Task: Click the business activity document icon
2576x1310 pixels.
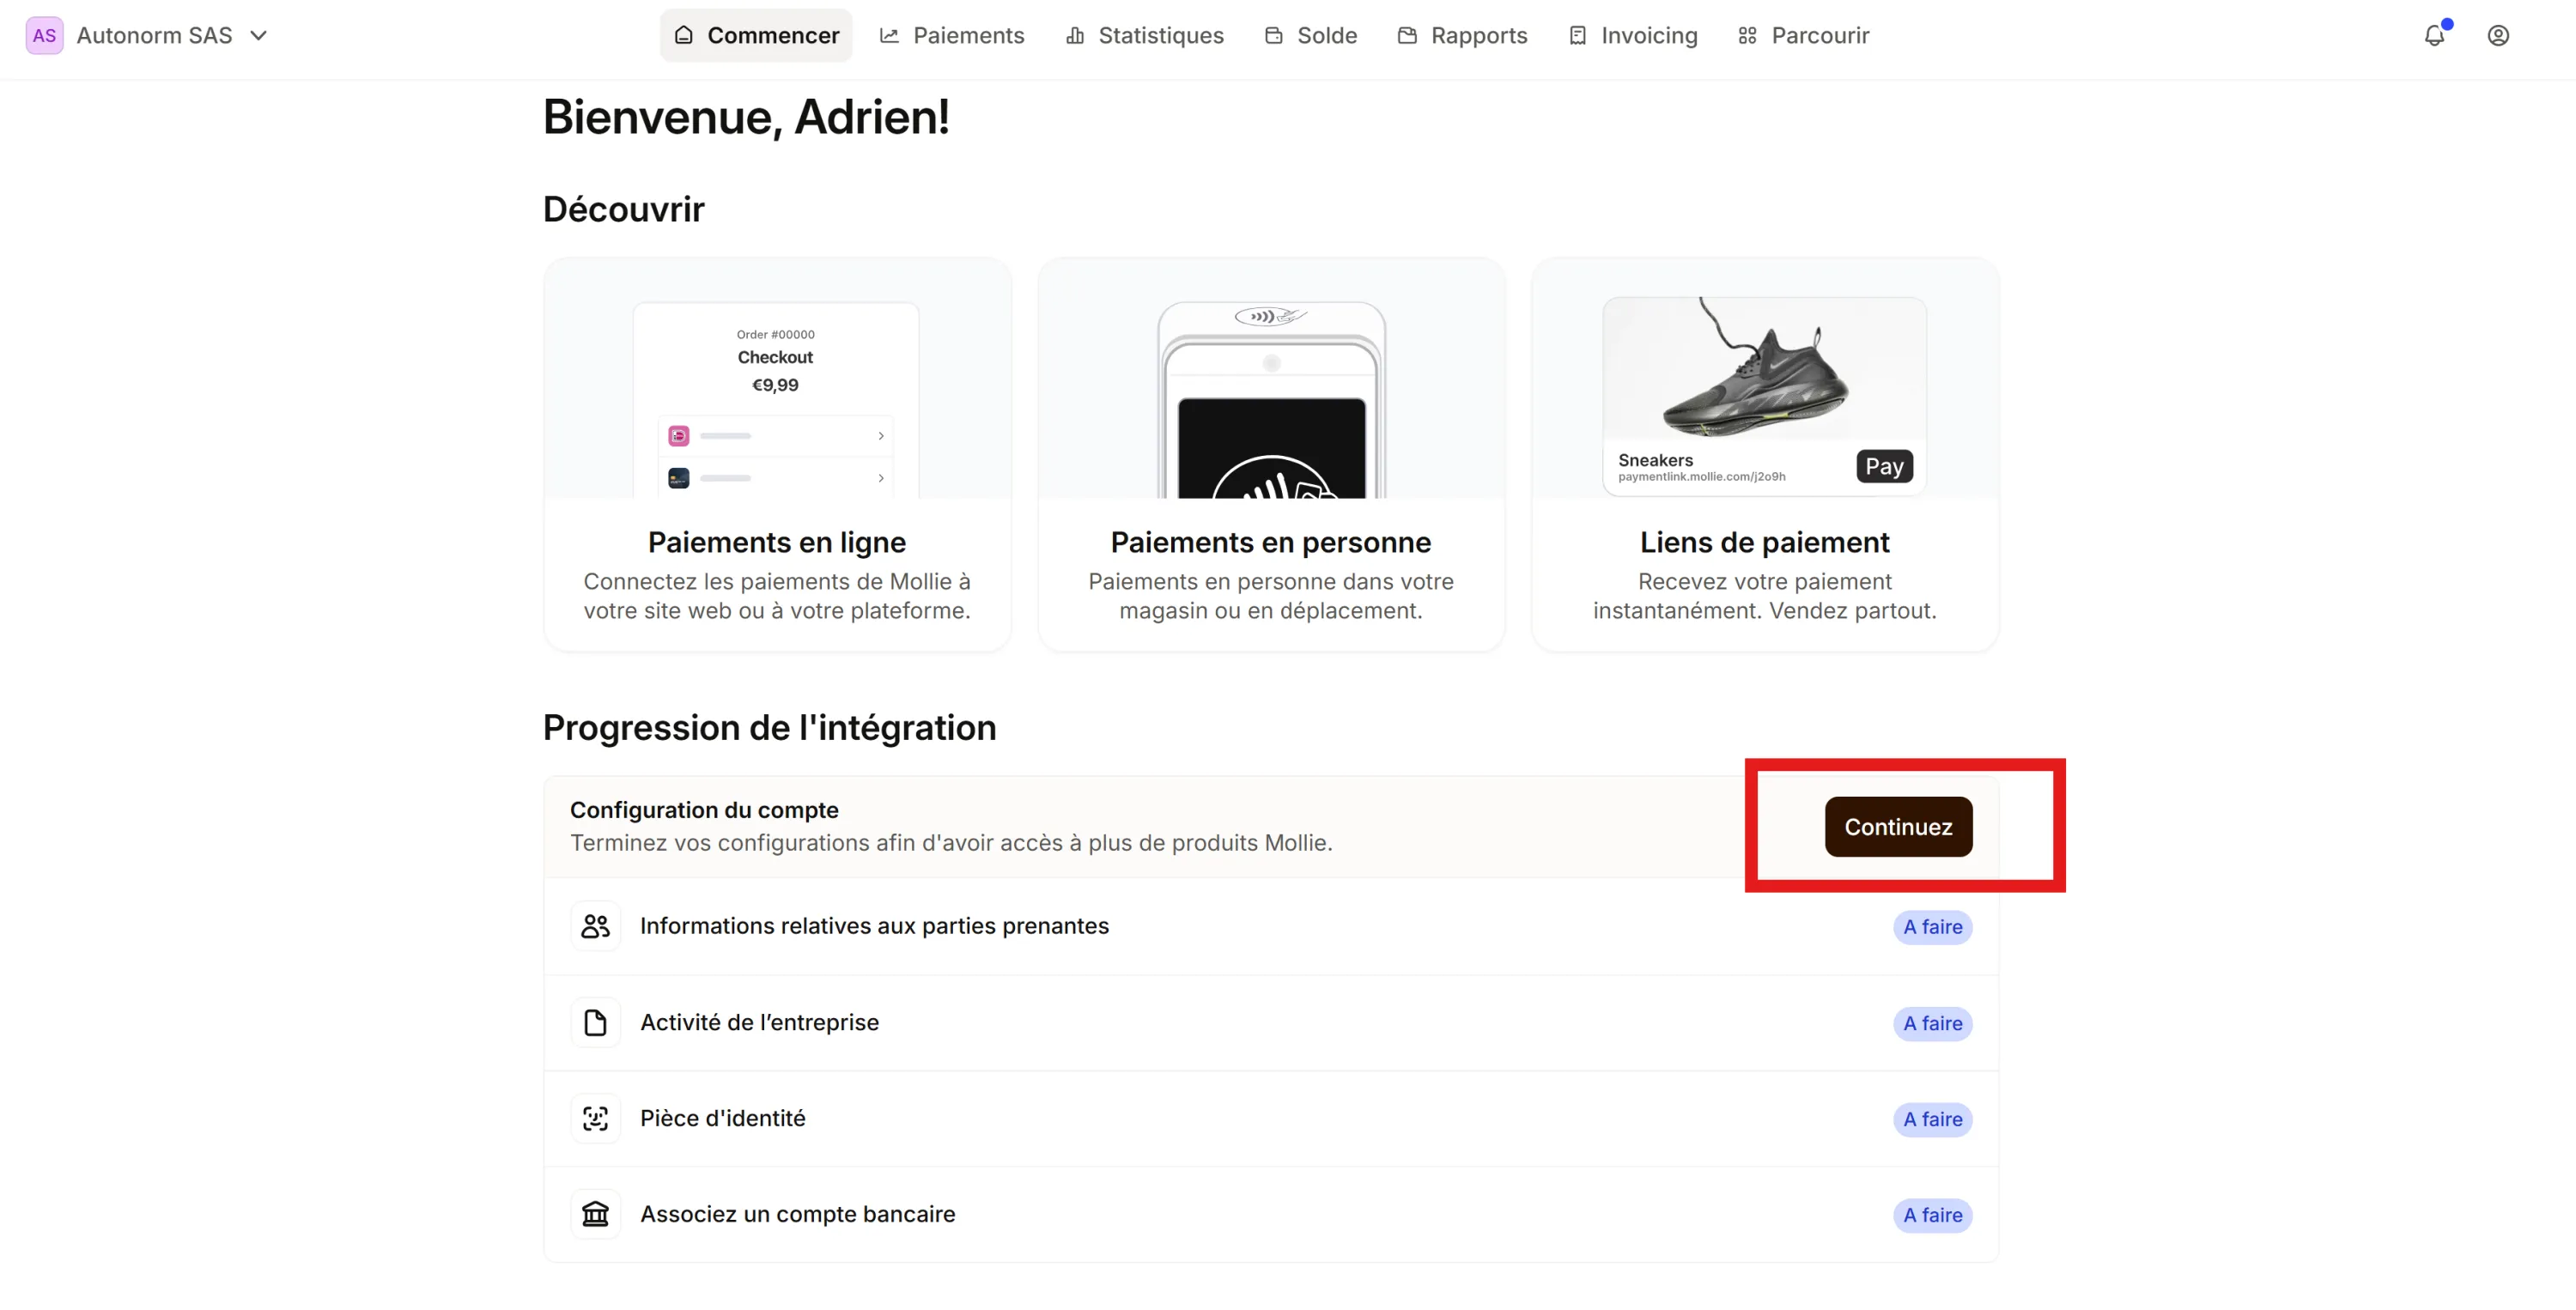Action: tap(595, 1022)
